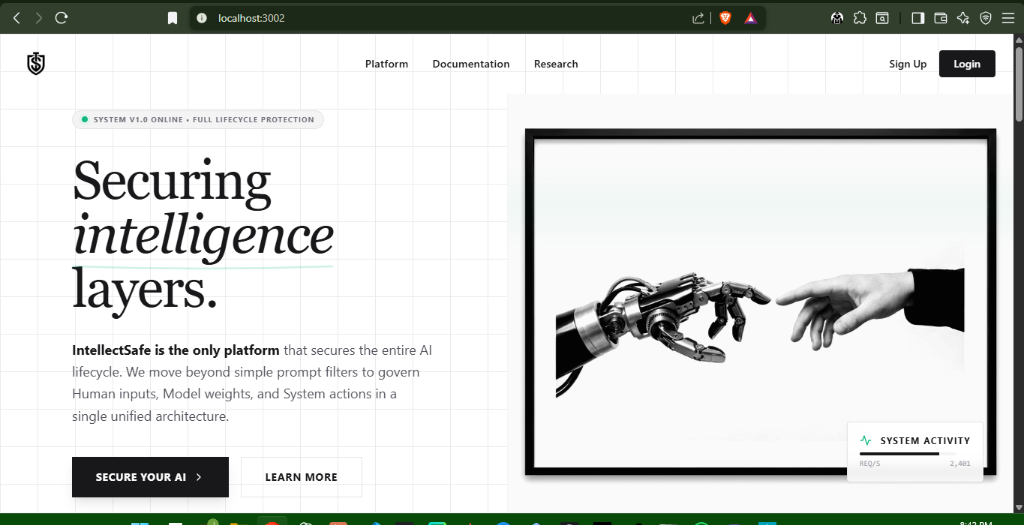The height and width of the screenshot is (525, 1024).
Task: Toggle the browser sidebar panel
Action: (x=917, y=18)
